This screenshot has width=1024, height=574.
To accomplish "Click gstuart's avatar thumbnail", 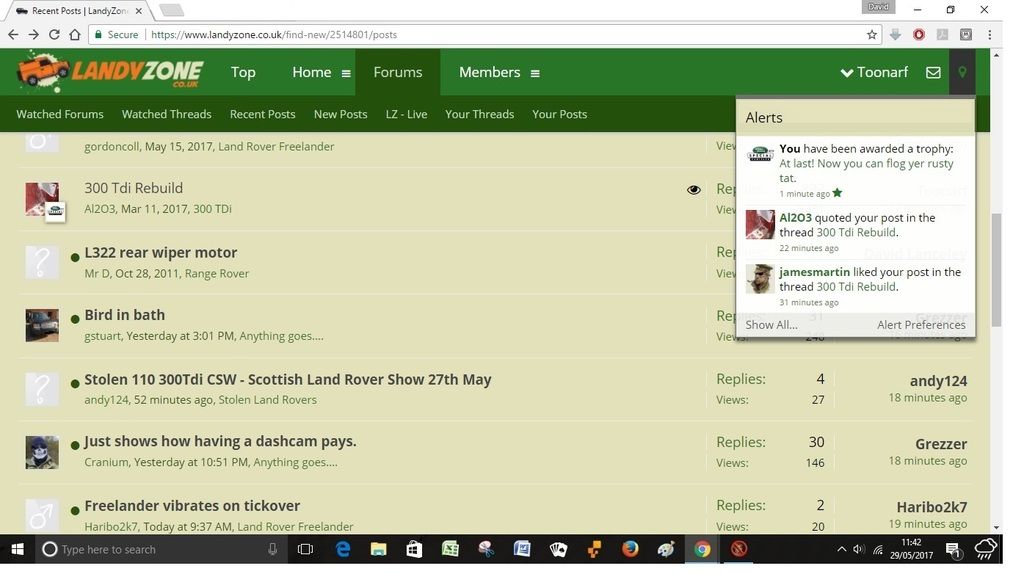I will tap(42, 325).
